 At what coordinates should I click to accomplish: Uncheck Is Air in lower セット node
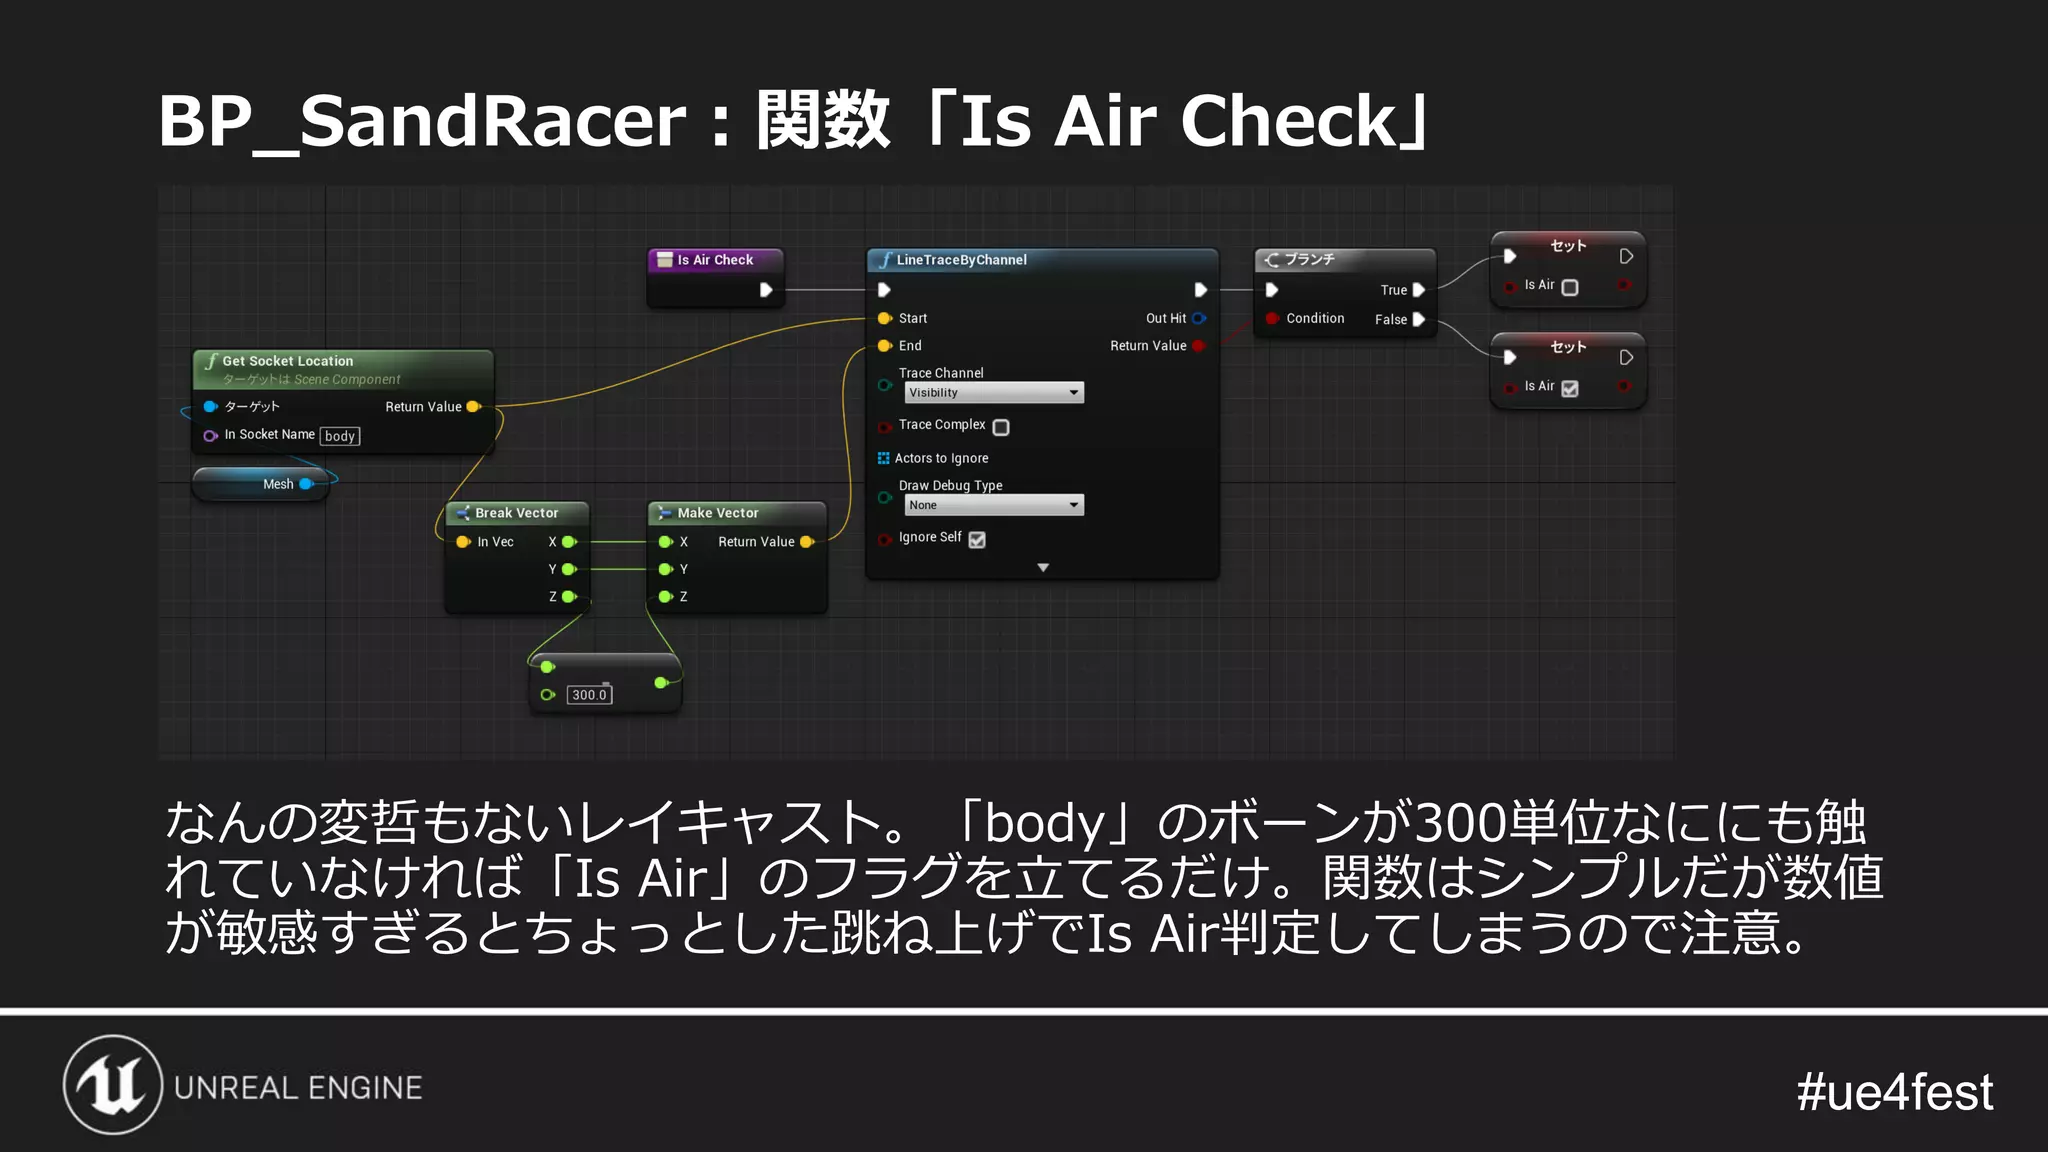[x=1570, y=389]
